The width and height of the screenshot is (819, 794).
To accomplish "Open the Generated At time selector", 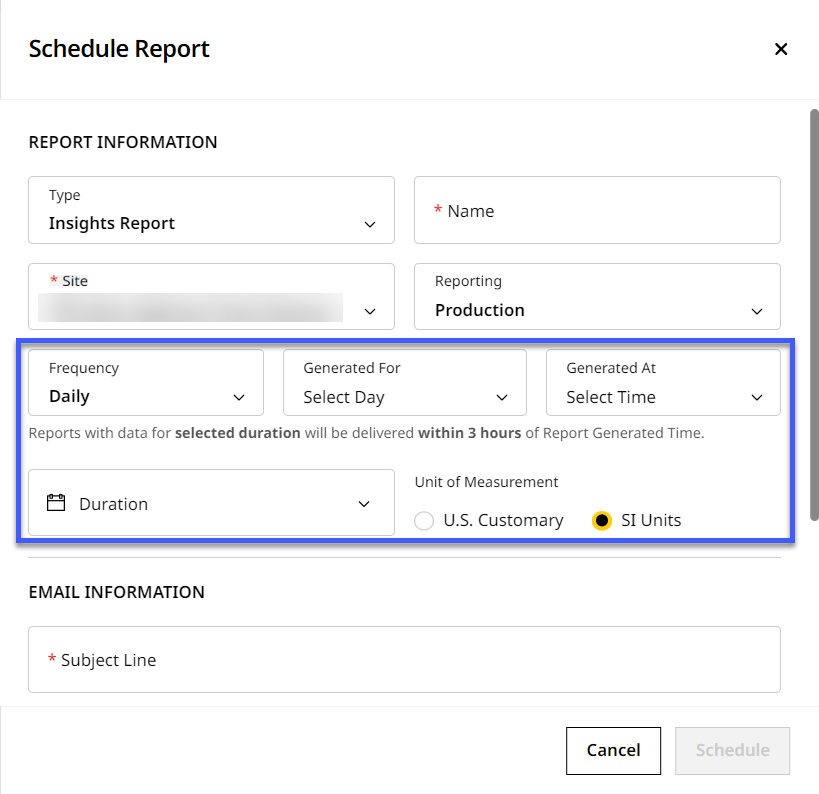I will coord(662,382).
